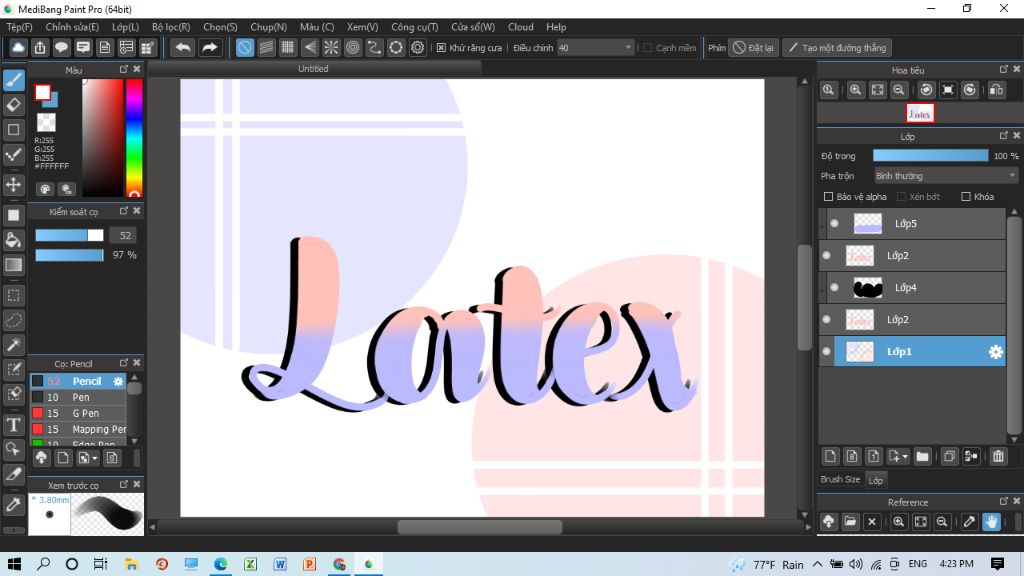1024x576 pixels.
Task: Zoom out on navigator panel
Action: click(899, 90)
